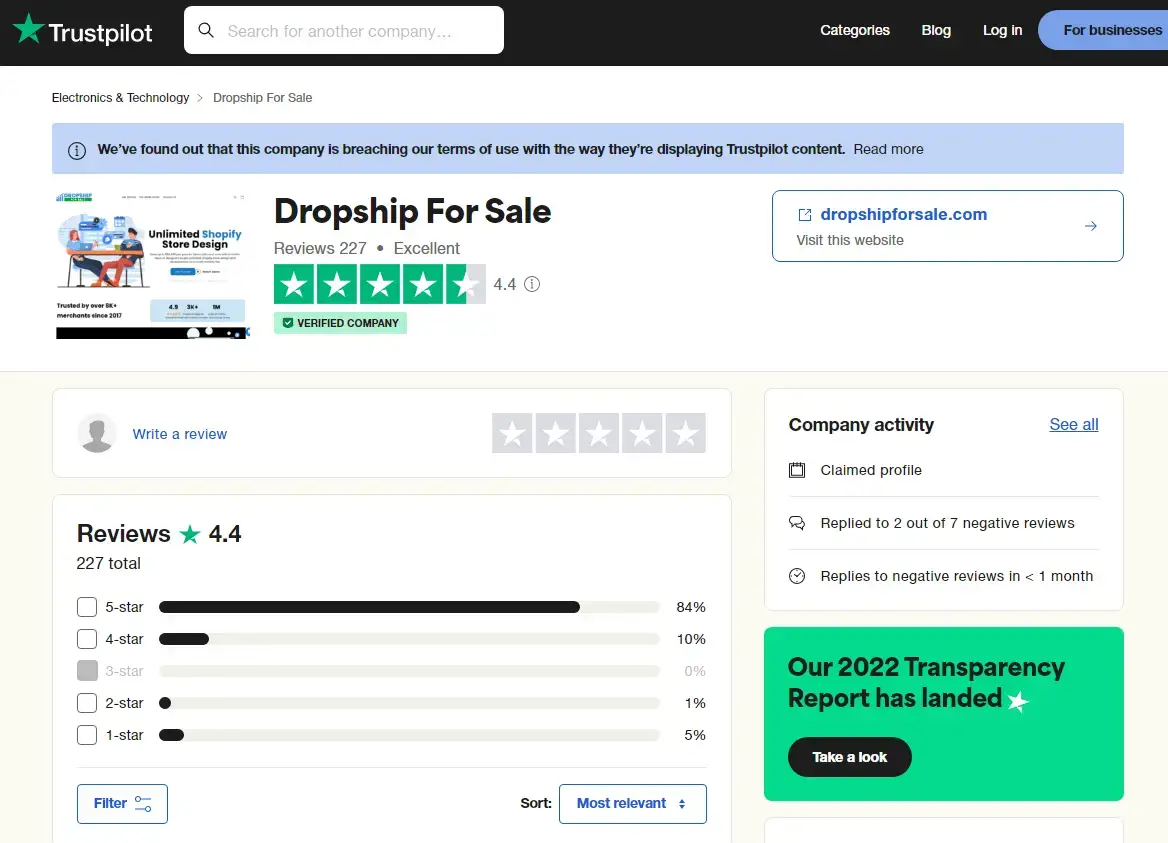
Task: Click the calendar icon beside Claimed profile
Action: click(797, 470)
